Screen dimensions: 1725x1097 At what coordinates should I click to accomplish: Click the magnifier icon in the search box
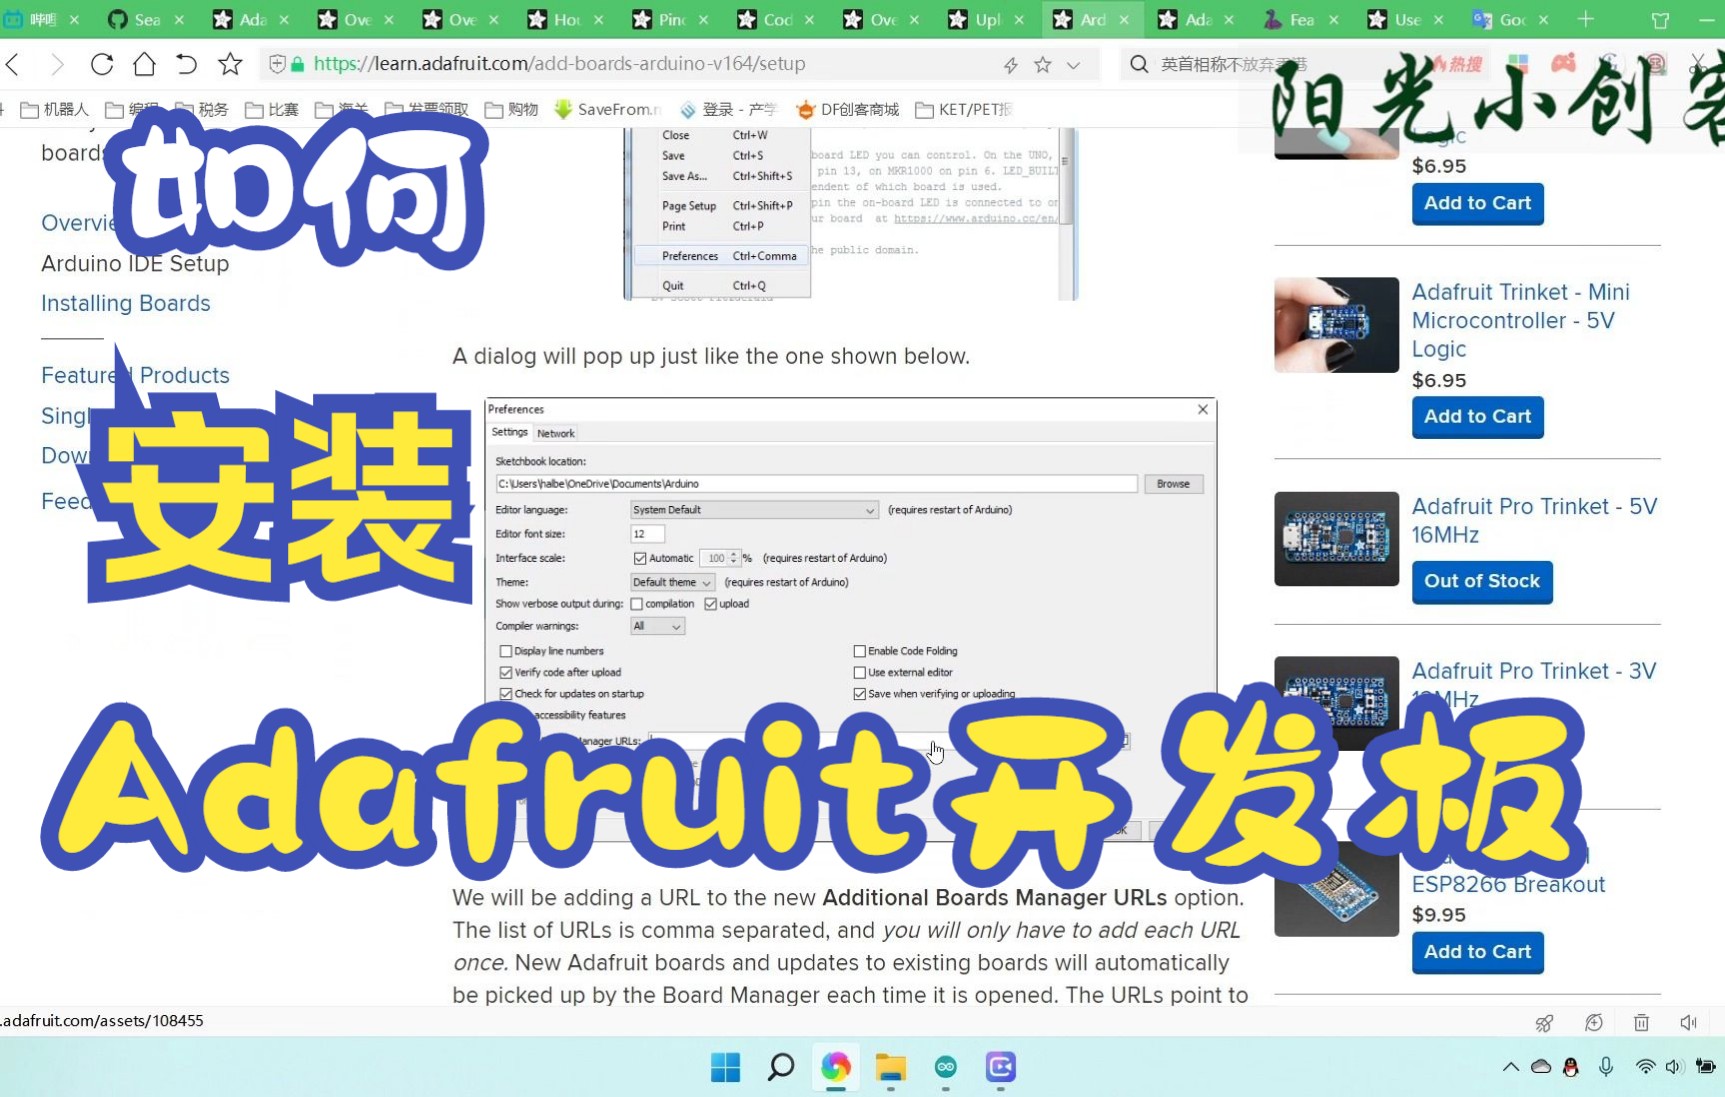click(x=1139, y=65)
